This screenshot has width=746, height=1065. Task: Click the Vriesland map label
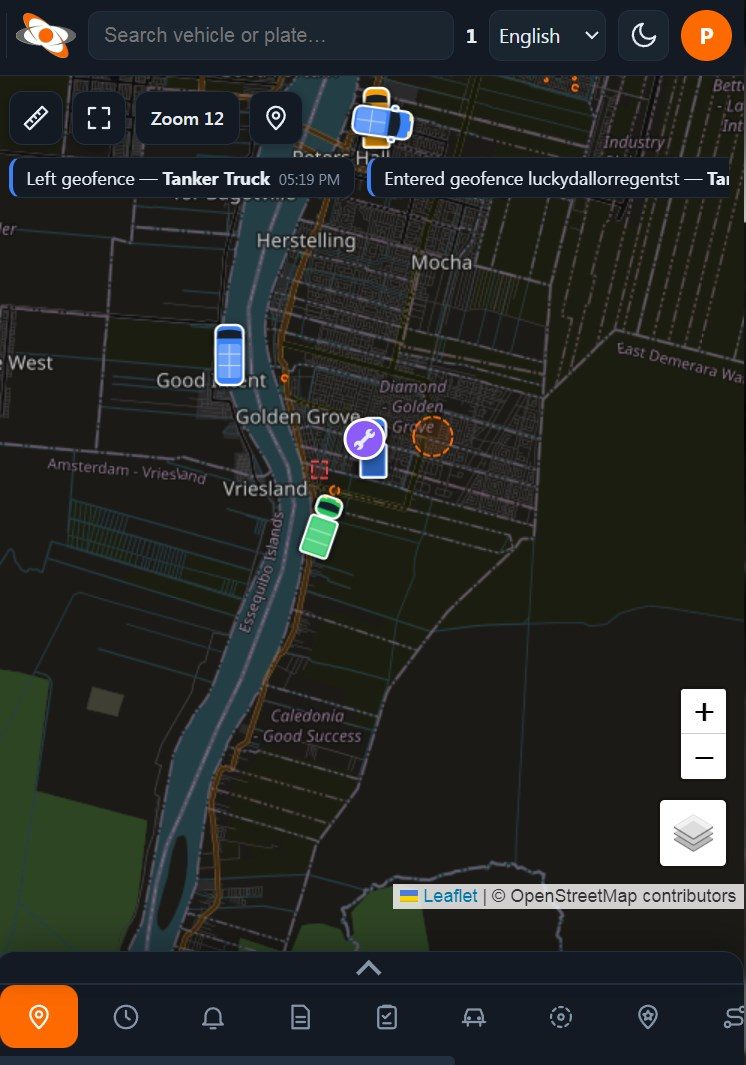coord(265,488)
